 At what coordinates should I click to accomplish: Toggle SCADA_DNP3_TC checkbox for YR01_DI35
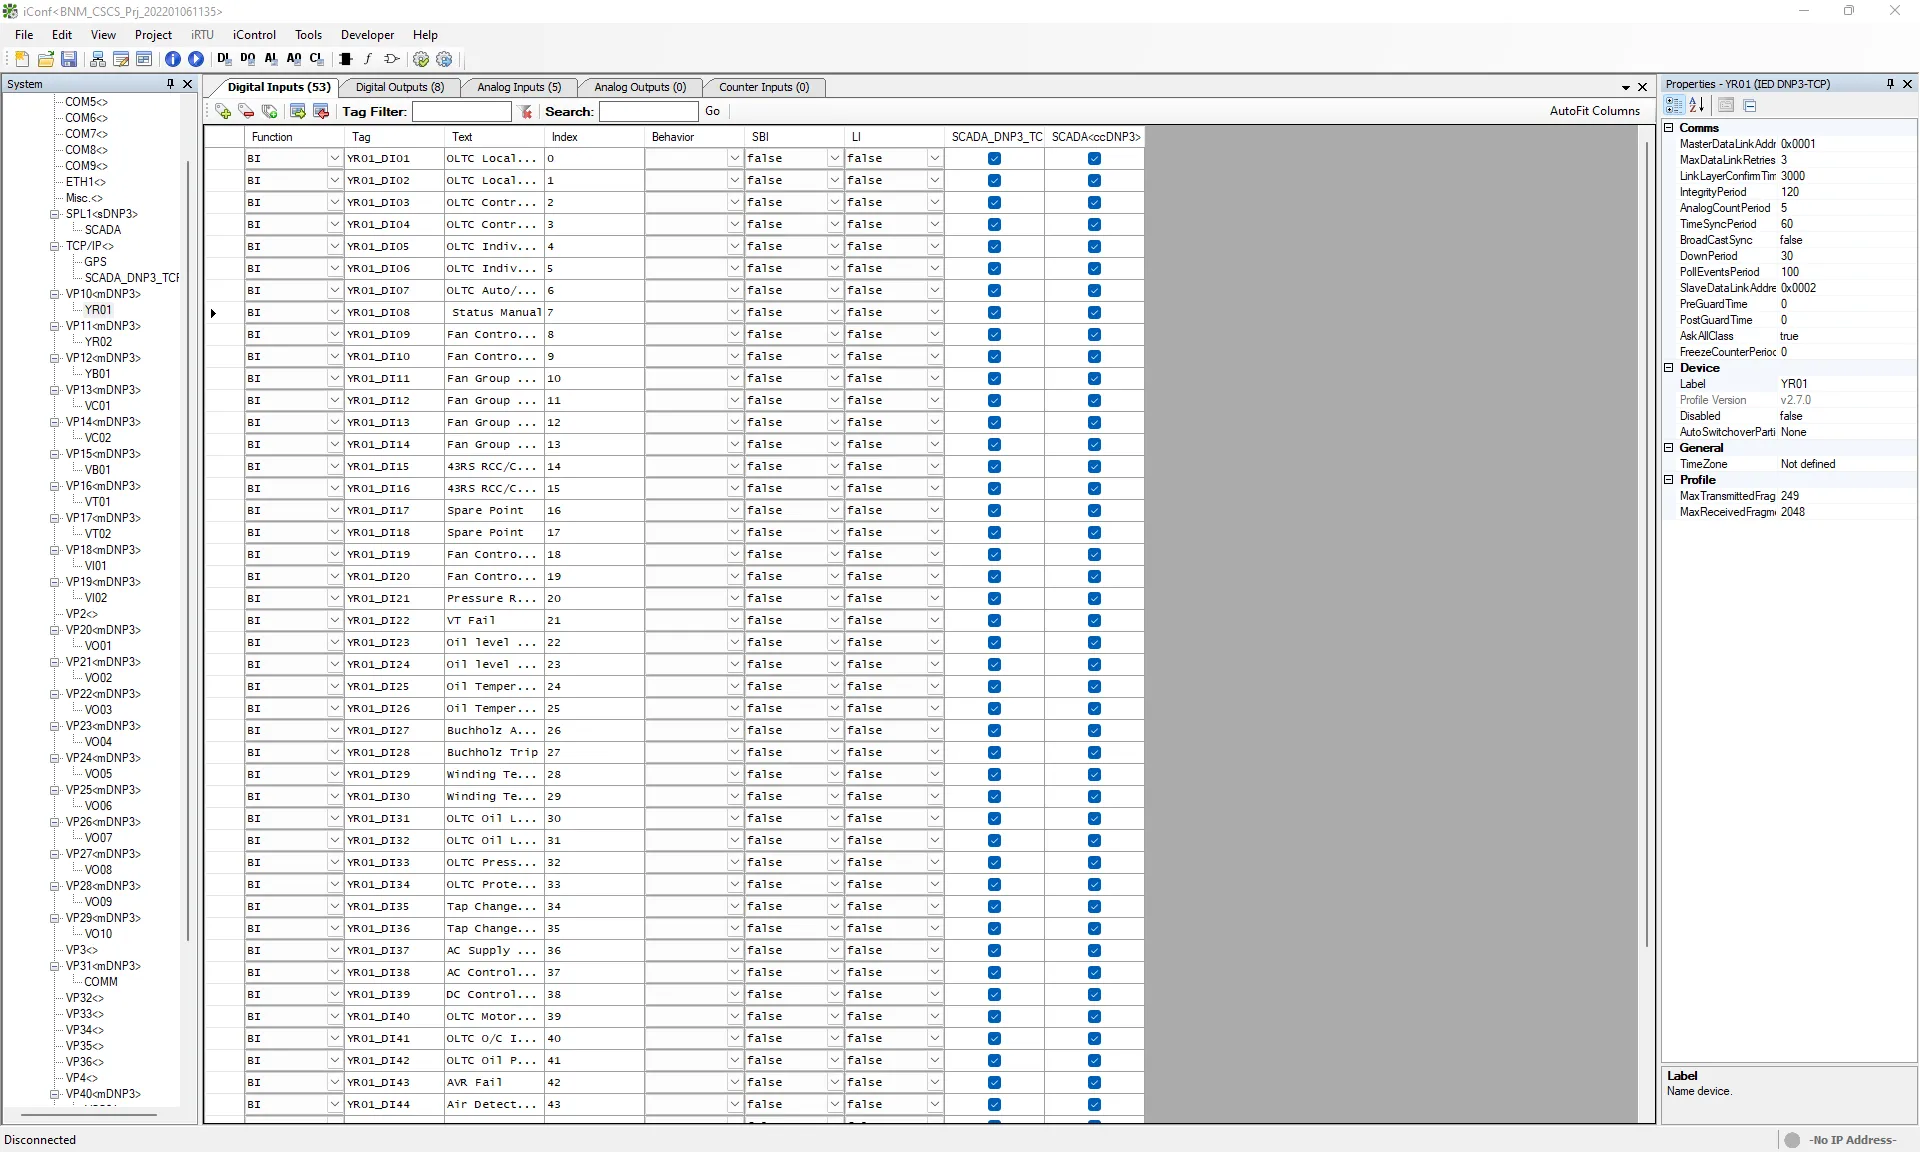pos(994,906)
